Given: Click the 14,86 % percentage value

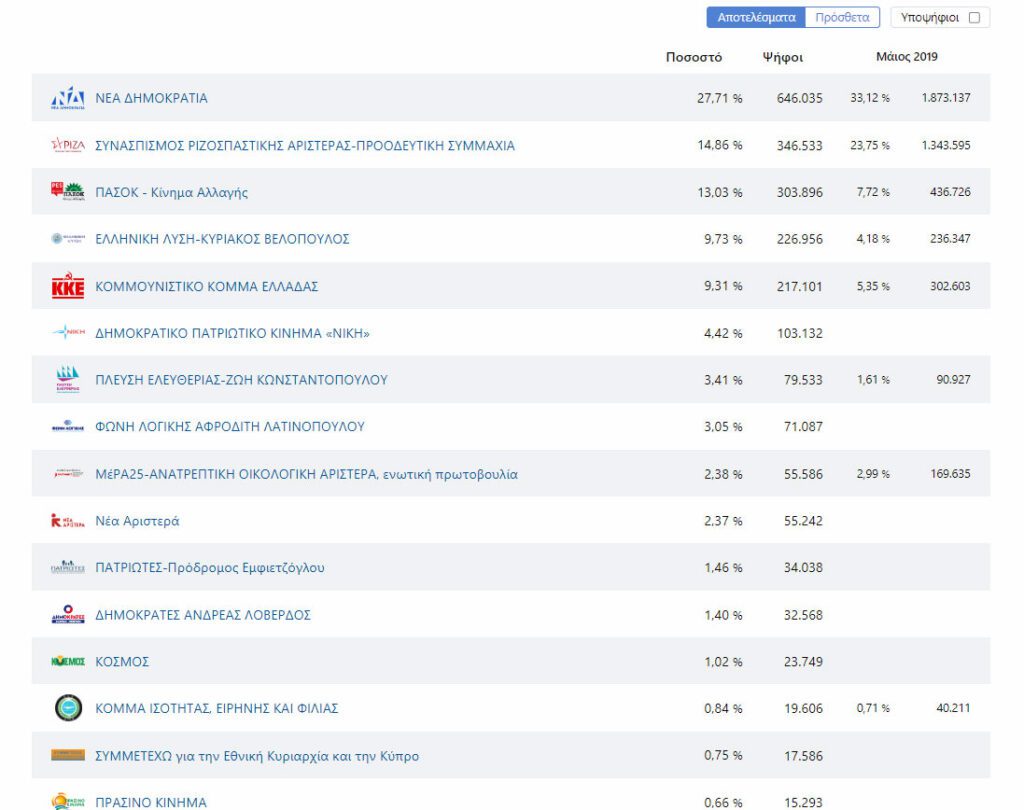Looking at the screenshot, I should [720, 145].
